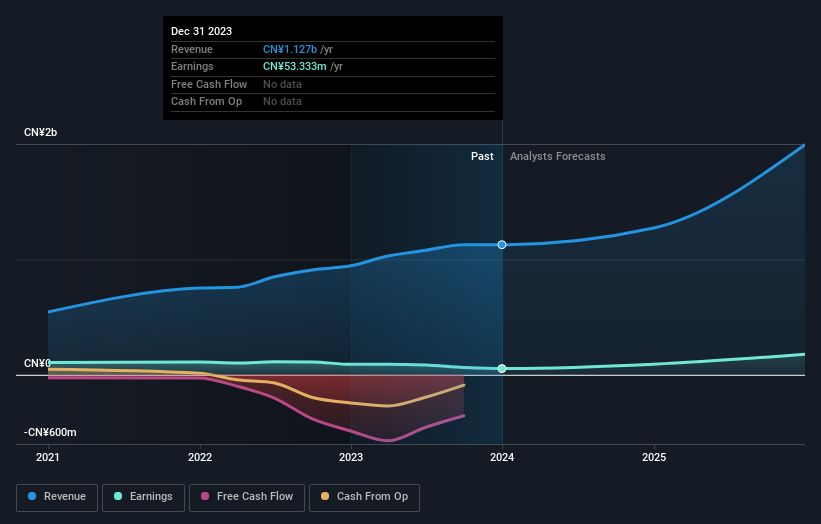Toggle the Revenue legend button

click(x=57, y=497)
